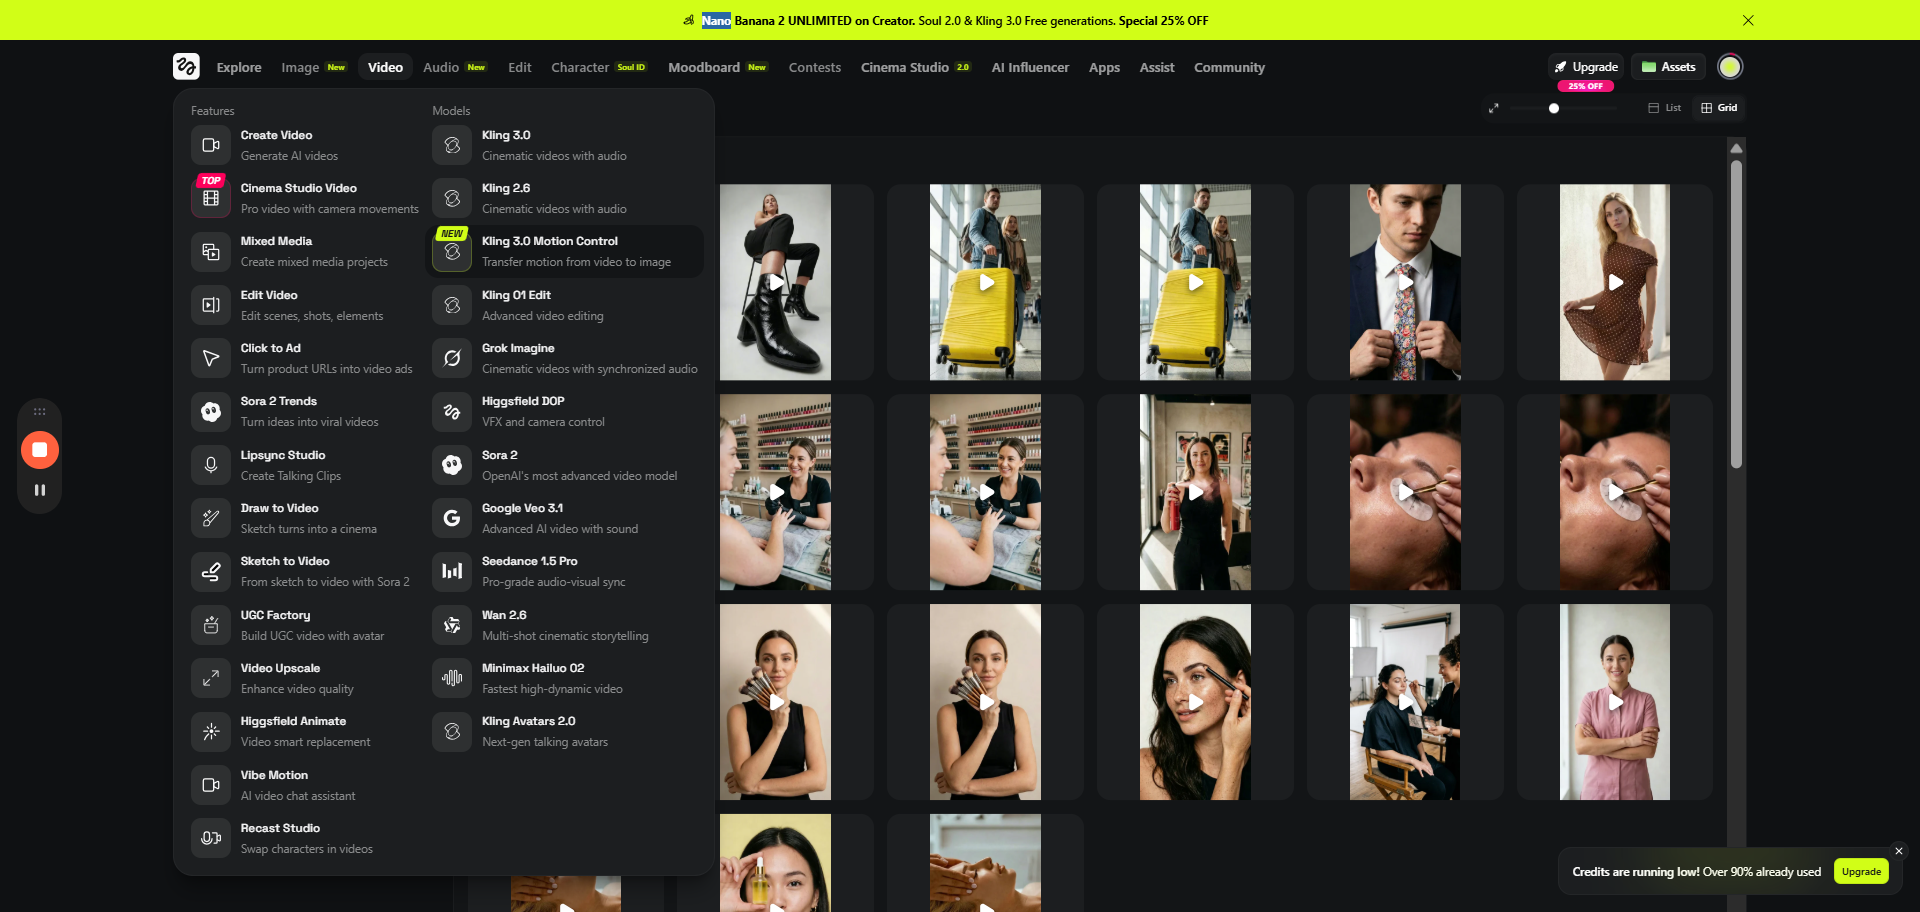Screen dimensions: 1920x912
Task: Click the Seedance 1.5 Pro icon
Action: point(452,571)
